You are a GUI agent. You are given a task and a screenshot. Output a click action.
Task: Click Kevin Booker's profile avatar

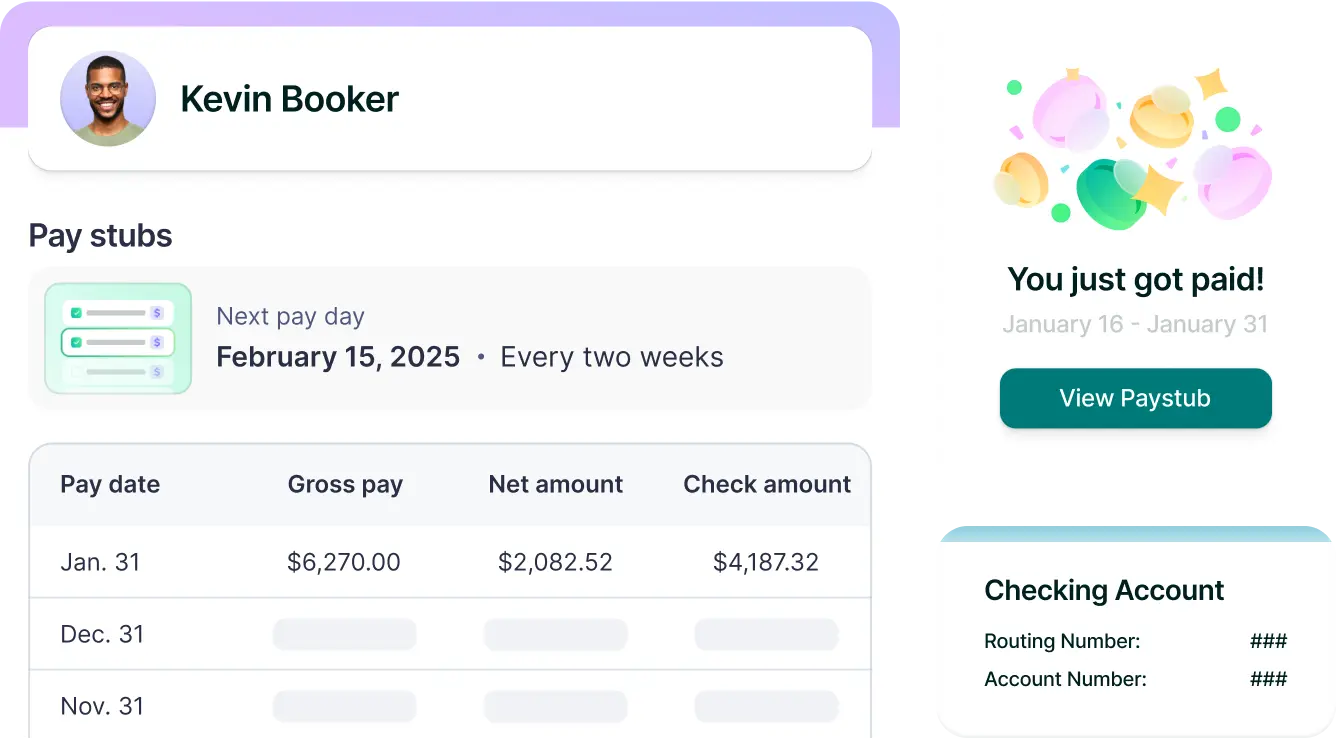(x=108, y=99)
